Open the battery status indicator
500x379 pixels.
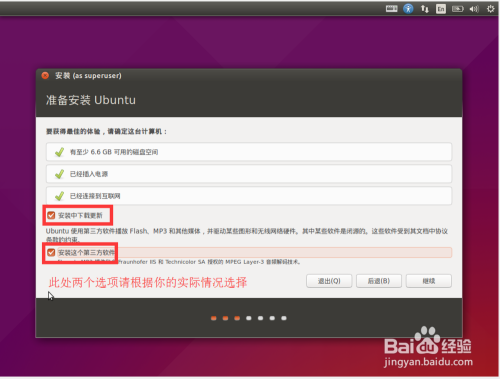[x=457, y=9]
